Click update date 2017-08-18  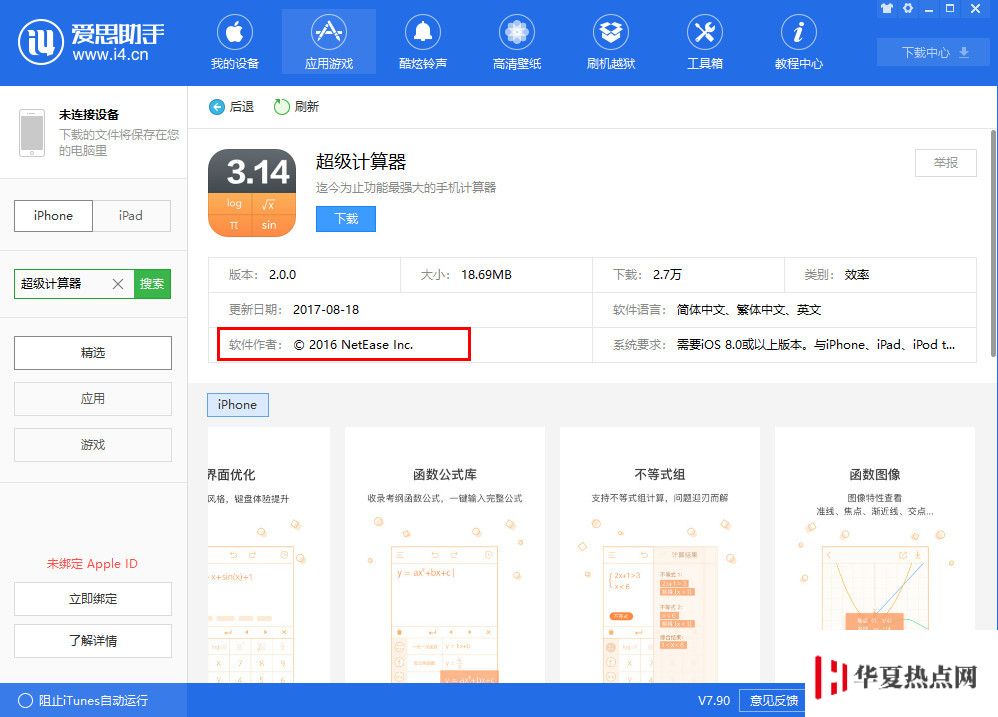326,310
